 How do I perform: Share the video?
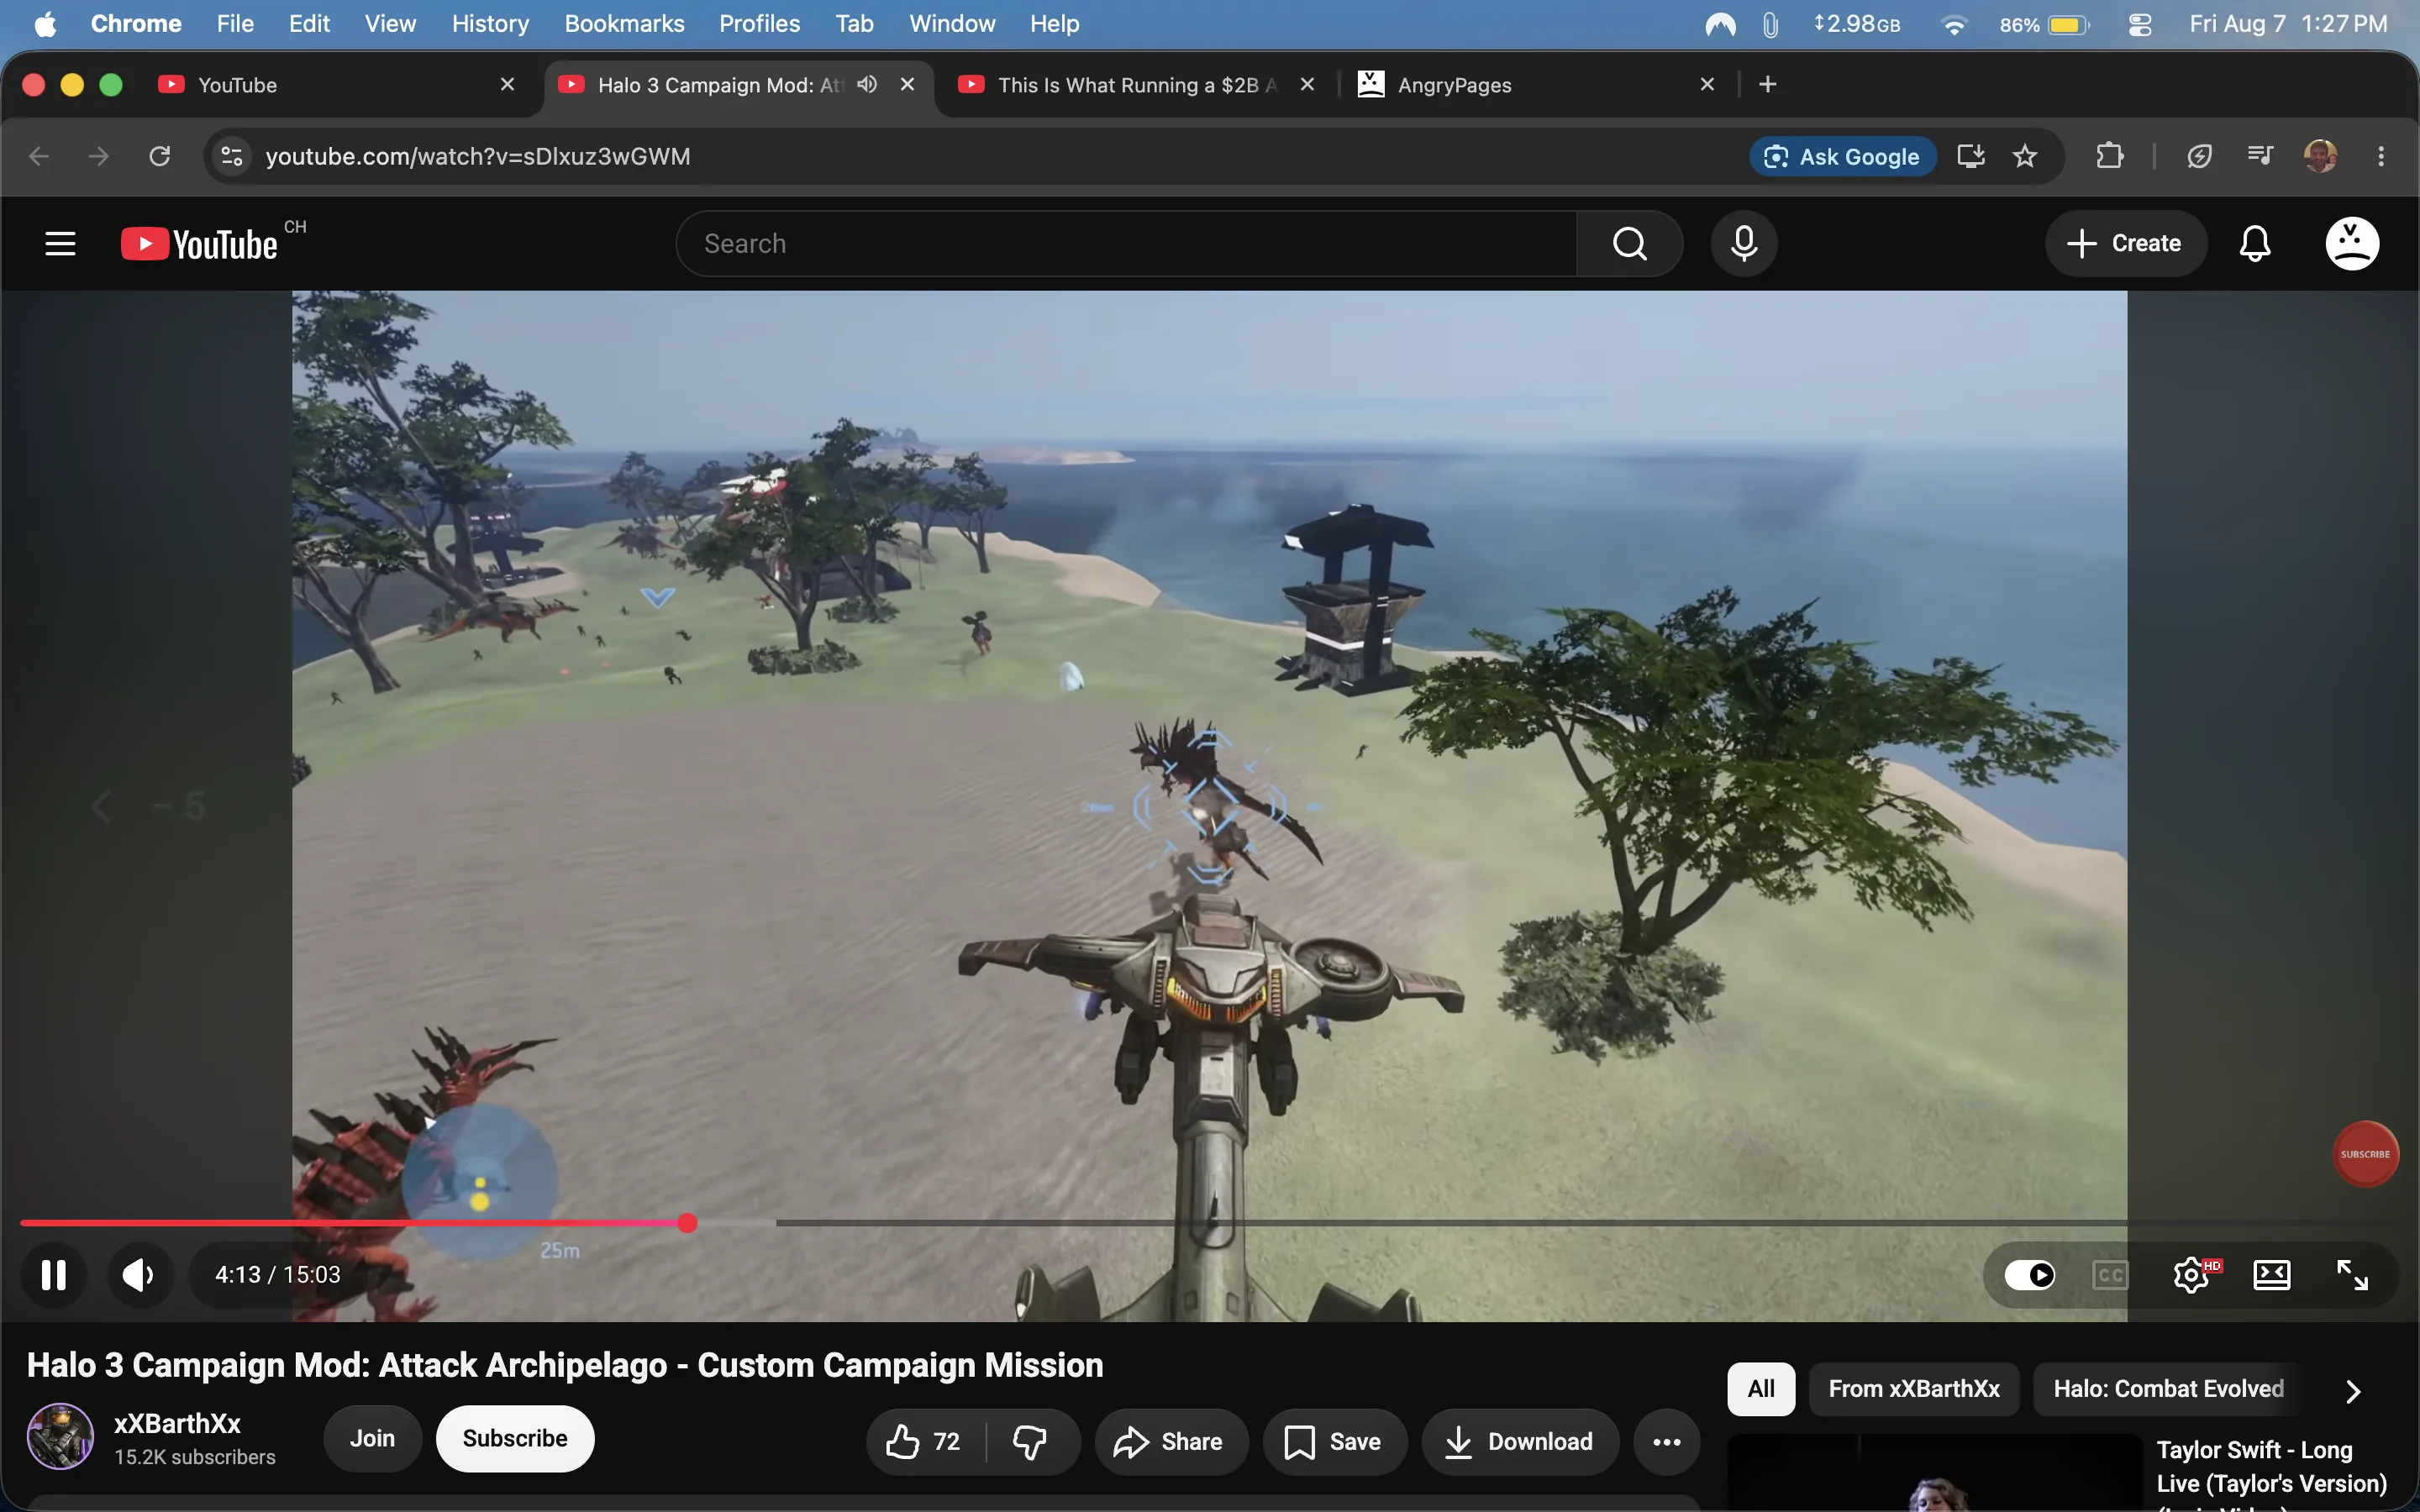[x=1171, y=1441]
